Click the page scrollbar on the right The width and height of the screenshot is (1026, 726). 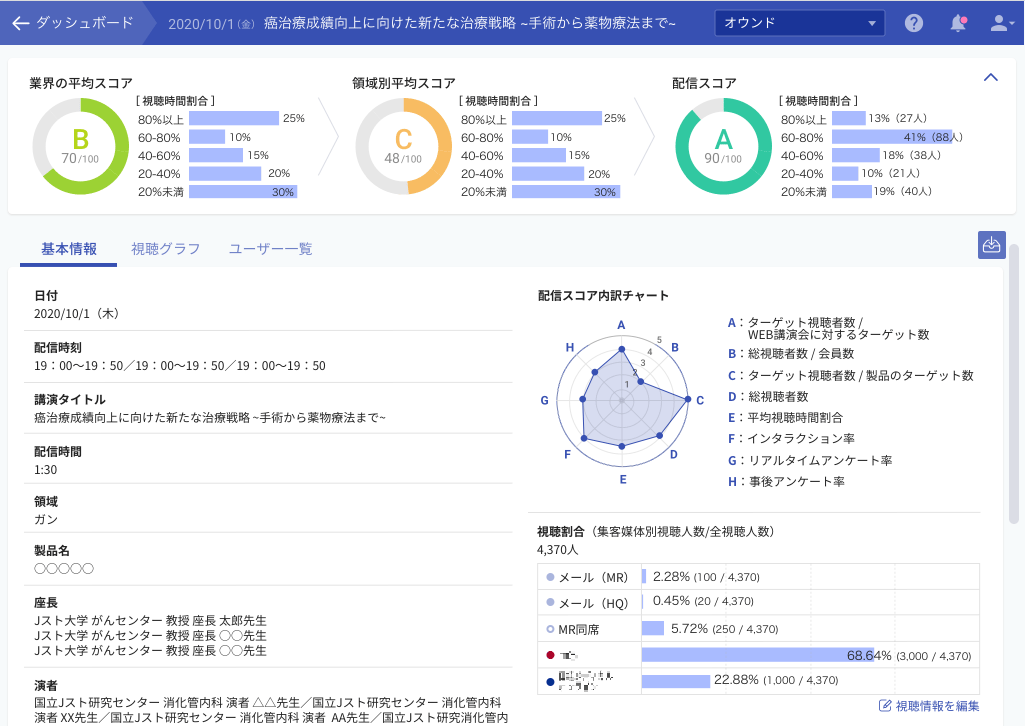[x=1014, y=383]
